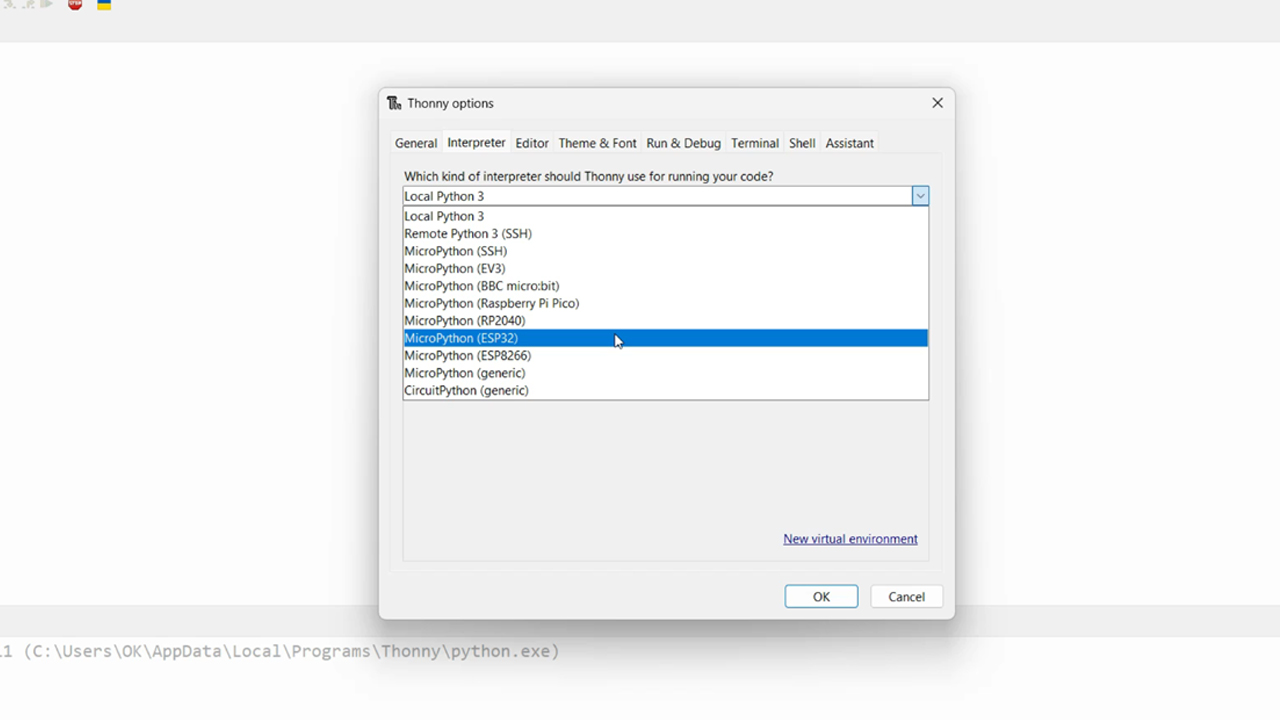This screenshot has height=720, width=1280.
Task: Open the Editor tab
Action: tap(532, 143)
